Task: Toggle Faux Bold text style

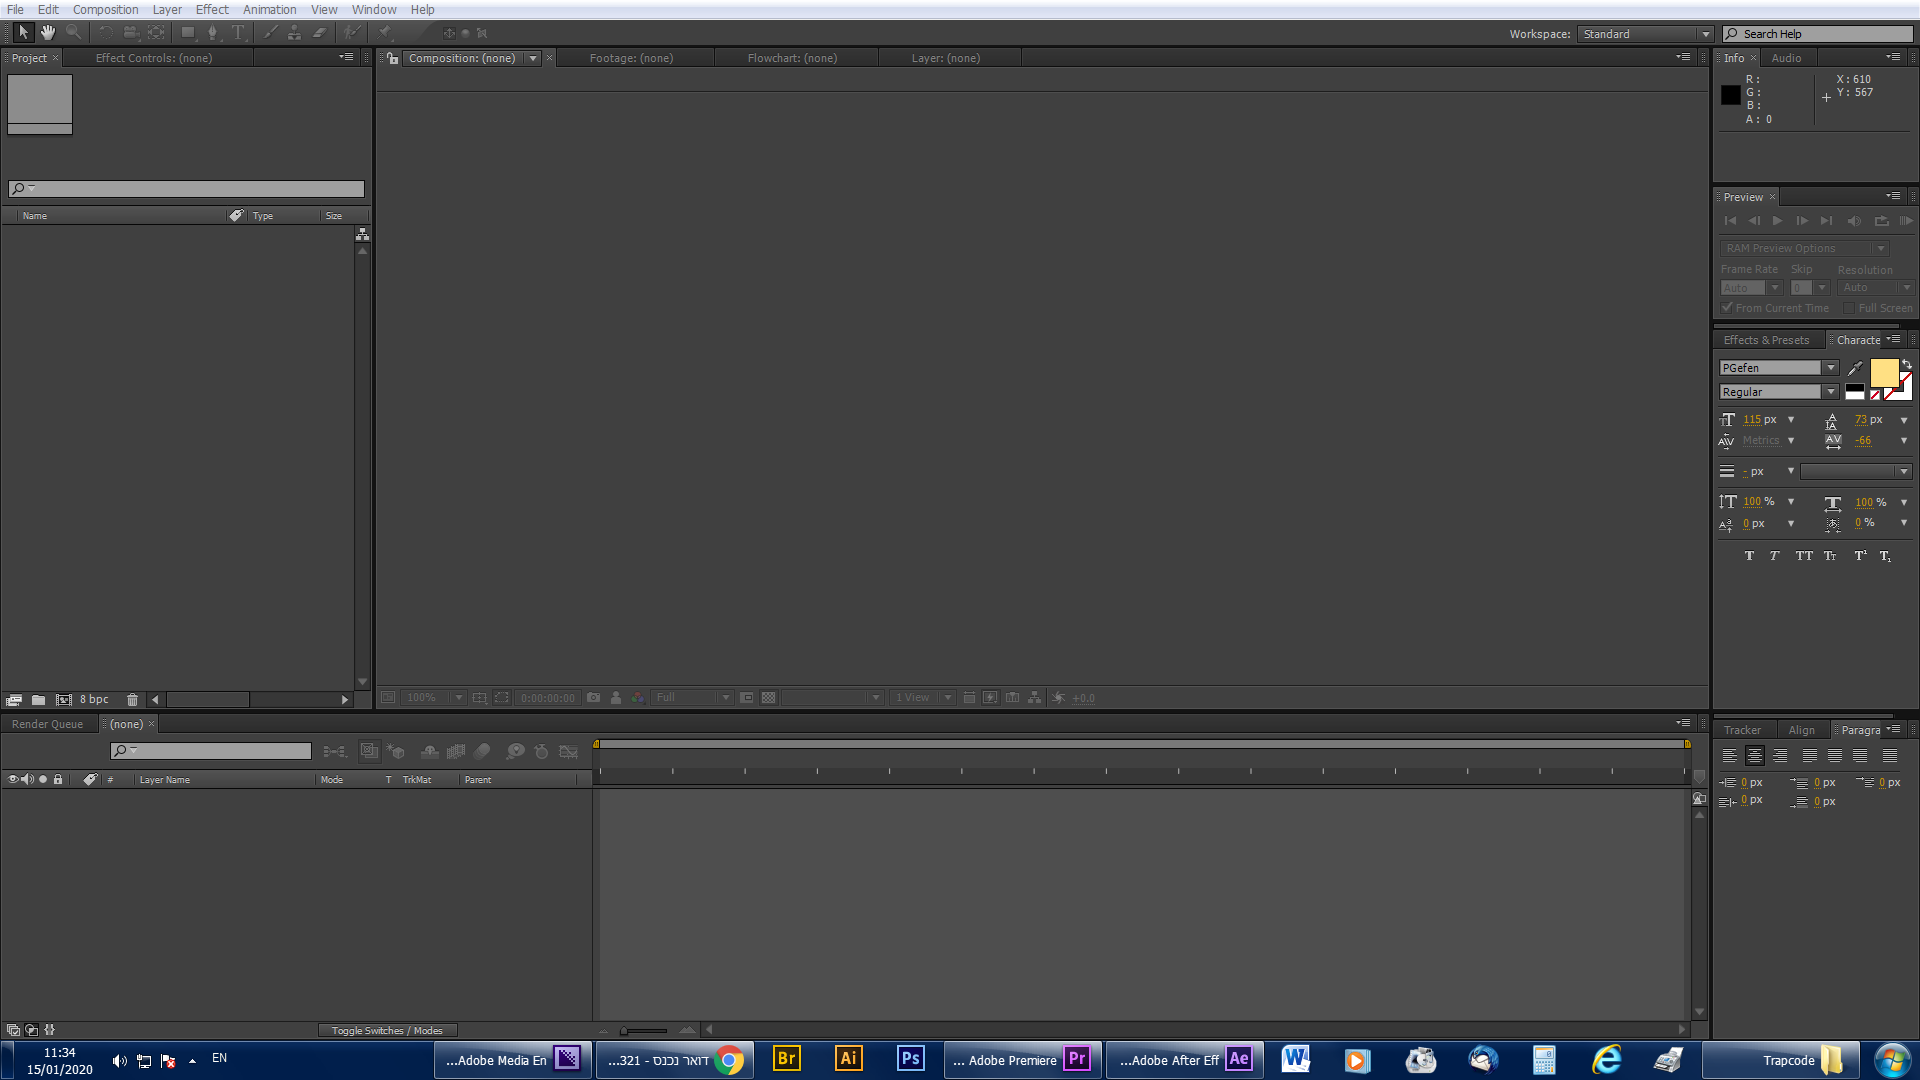Action: click(1749, 556)
